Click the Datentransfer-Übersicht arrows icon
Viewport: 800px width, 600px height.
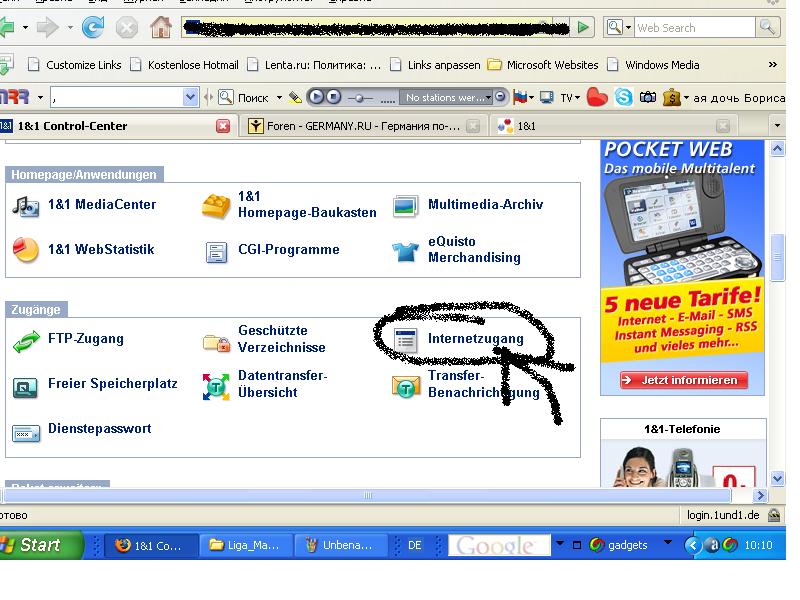click(216, 386)
